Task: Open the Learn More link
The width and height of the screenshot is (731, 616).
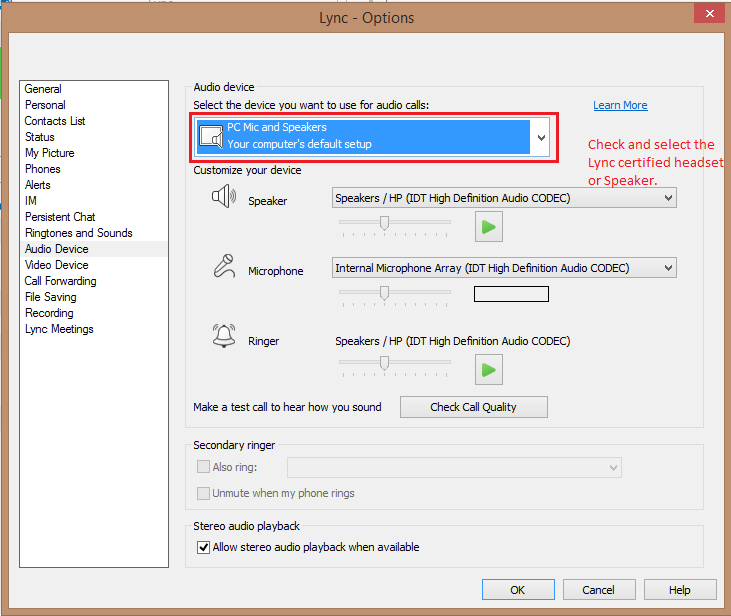Action: click(620, 105)
